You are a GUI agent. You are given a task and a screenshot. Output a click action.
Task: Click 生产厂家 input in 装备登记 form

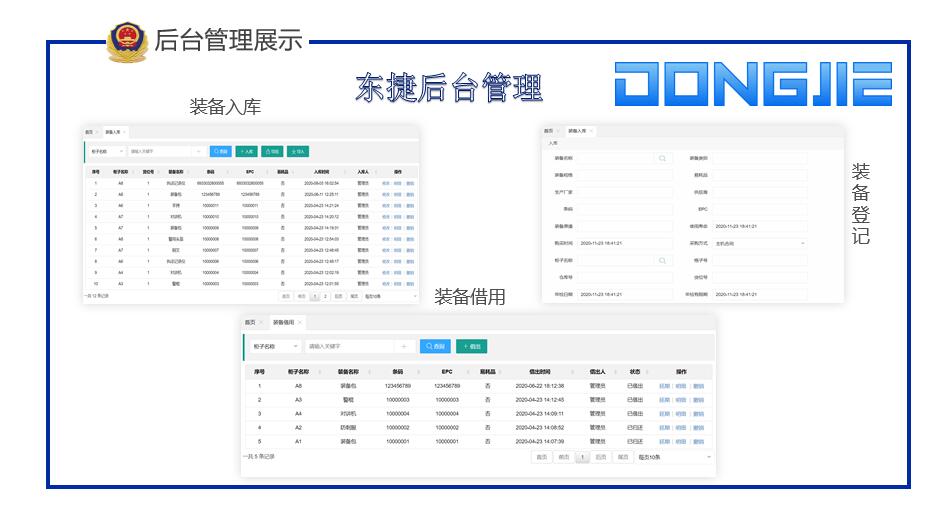pyautogui.click(x=624, y=193)
